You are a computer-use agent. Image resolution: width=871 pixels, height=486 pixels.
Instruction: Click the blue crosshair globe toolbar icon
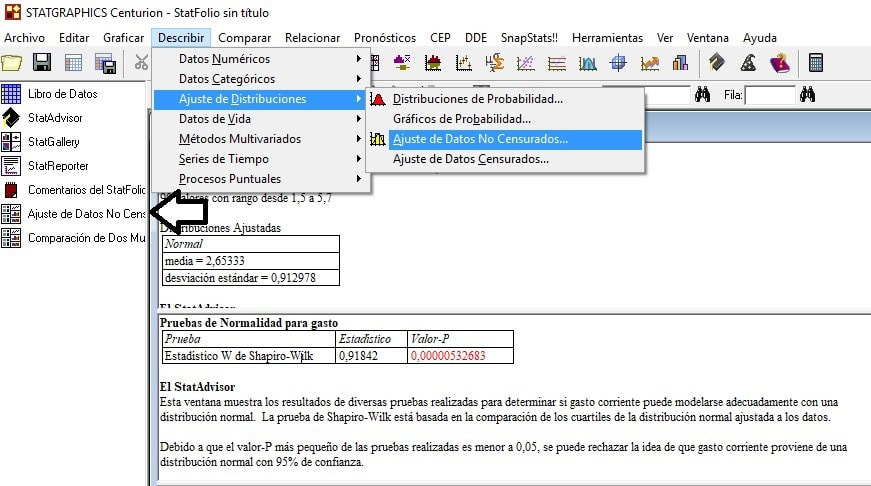[x=618, y=63]
